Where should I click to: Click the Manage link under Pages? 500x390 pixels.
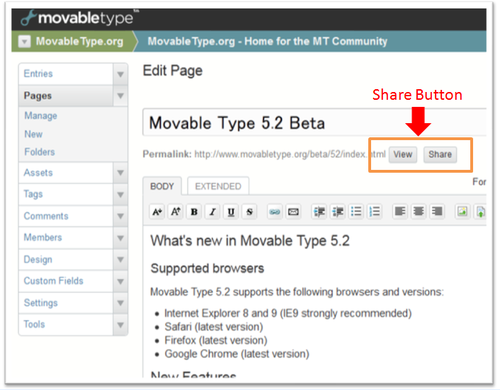[x=41, y=116]
